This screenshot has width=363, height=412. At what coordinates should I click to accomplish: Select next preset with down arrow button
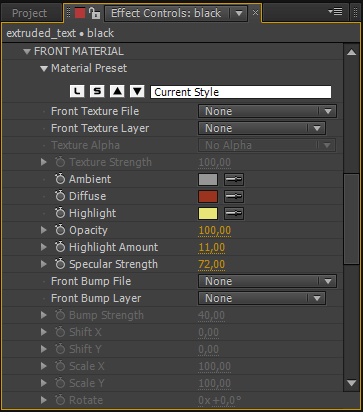pyautogui.click(x=137, y=91)
